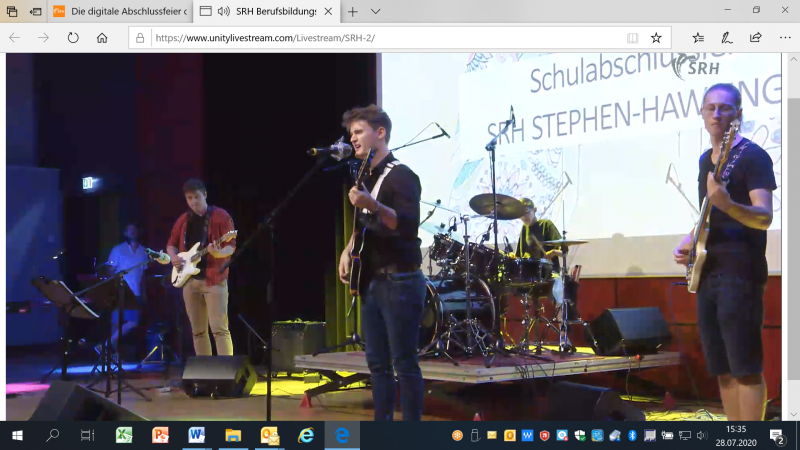The width and height of the screenshot is (800, 450).
Task: Open Word from the taskbar
Action: pos(196,435)
